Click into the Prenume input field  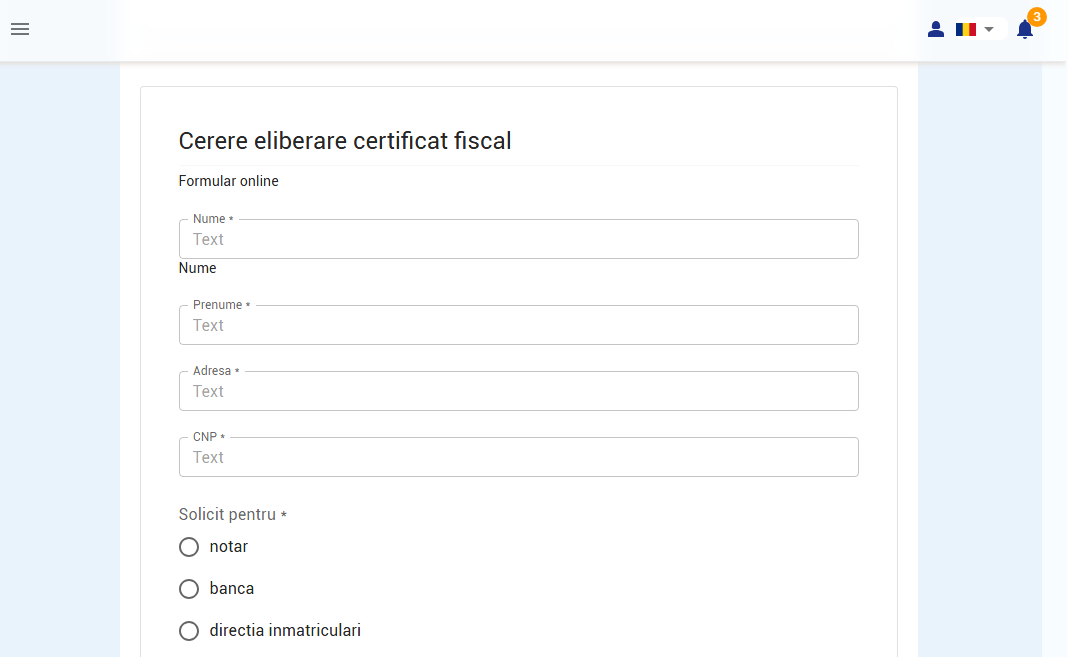coord(518,326)
